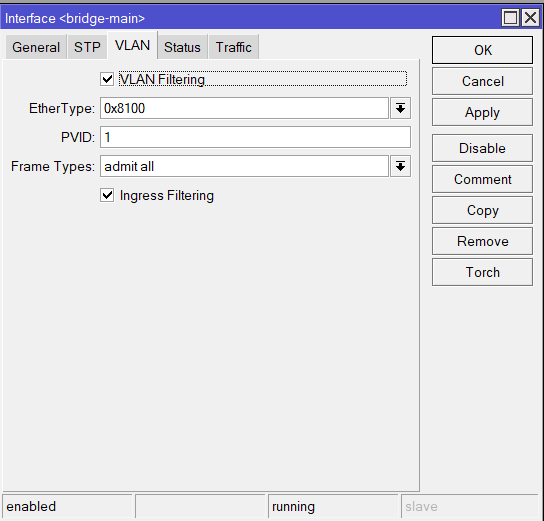Expand the EtherType dropdown arrow

pyautogui.click(x=400, y=108)
